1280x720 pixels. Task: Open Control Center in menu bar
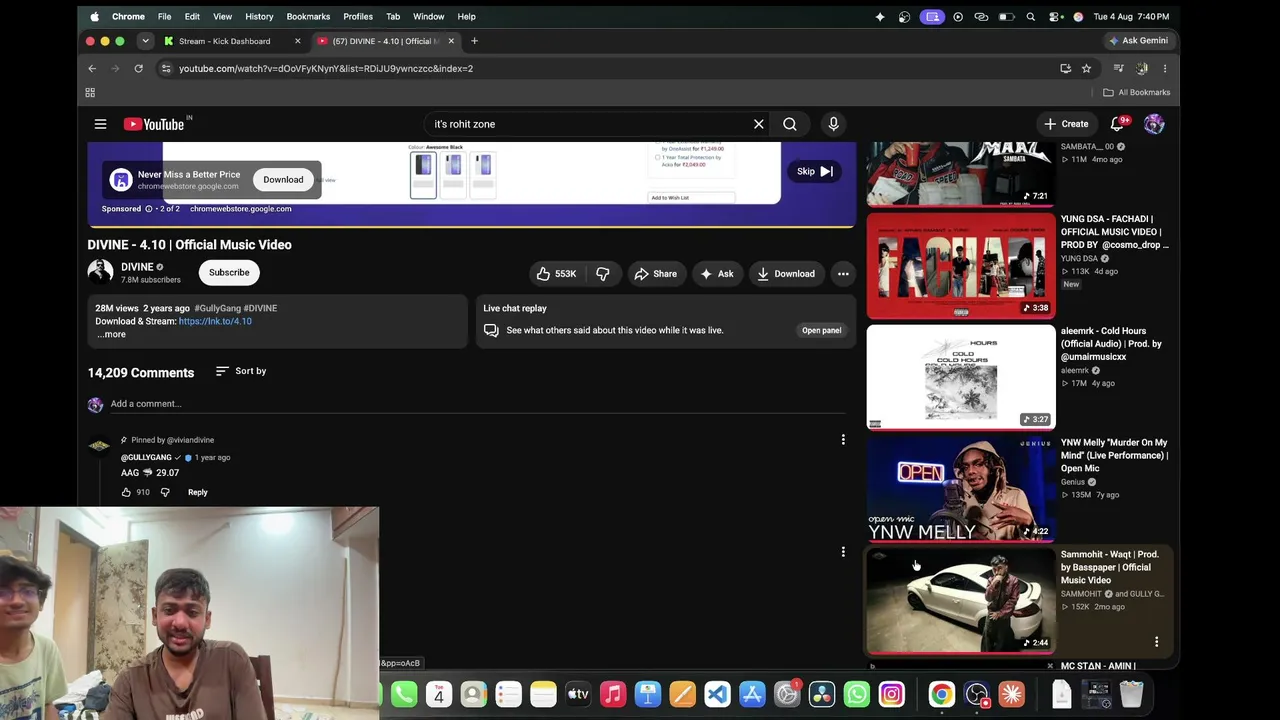[1055, 17]
